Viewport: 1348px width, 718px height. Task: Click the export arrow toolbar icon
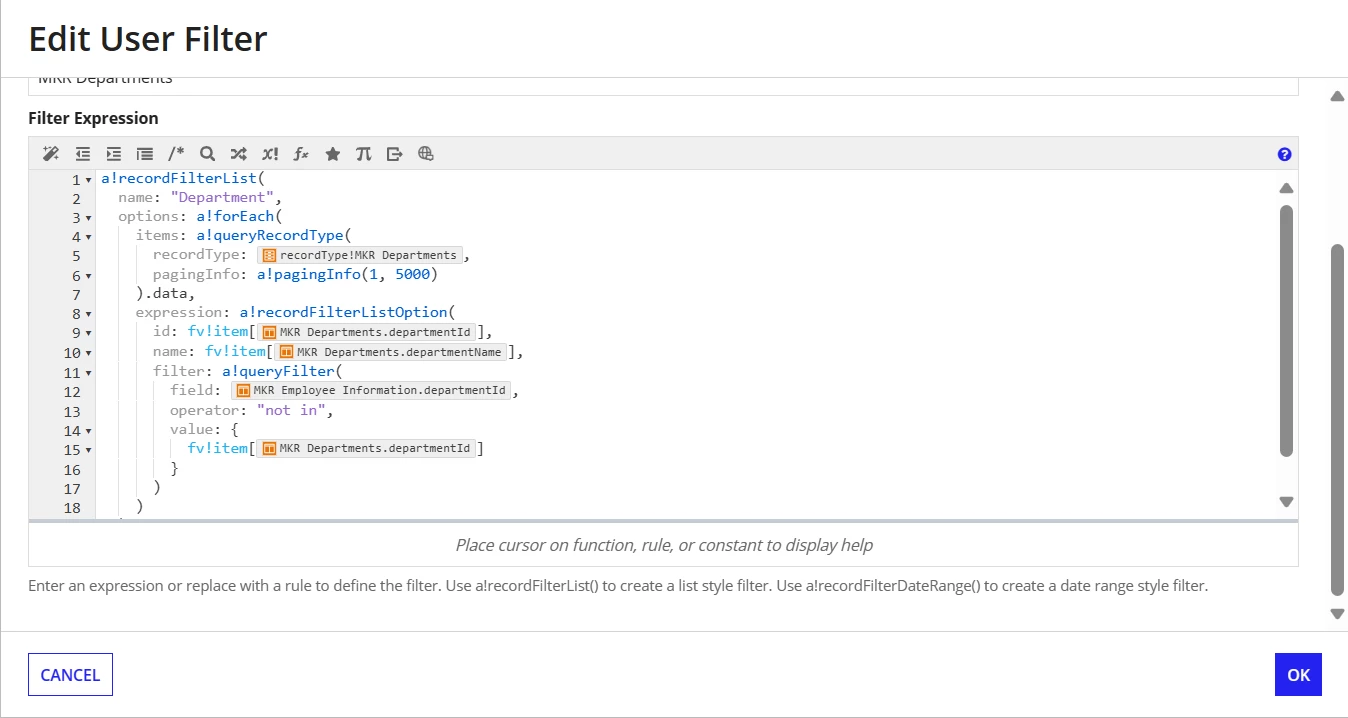pos(395,154)
